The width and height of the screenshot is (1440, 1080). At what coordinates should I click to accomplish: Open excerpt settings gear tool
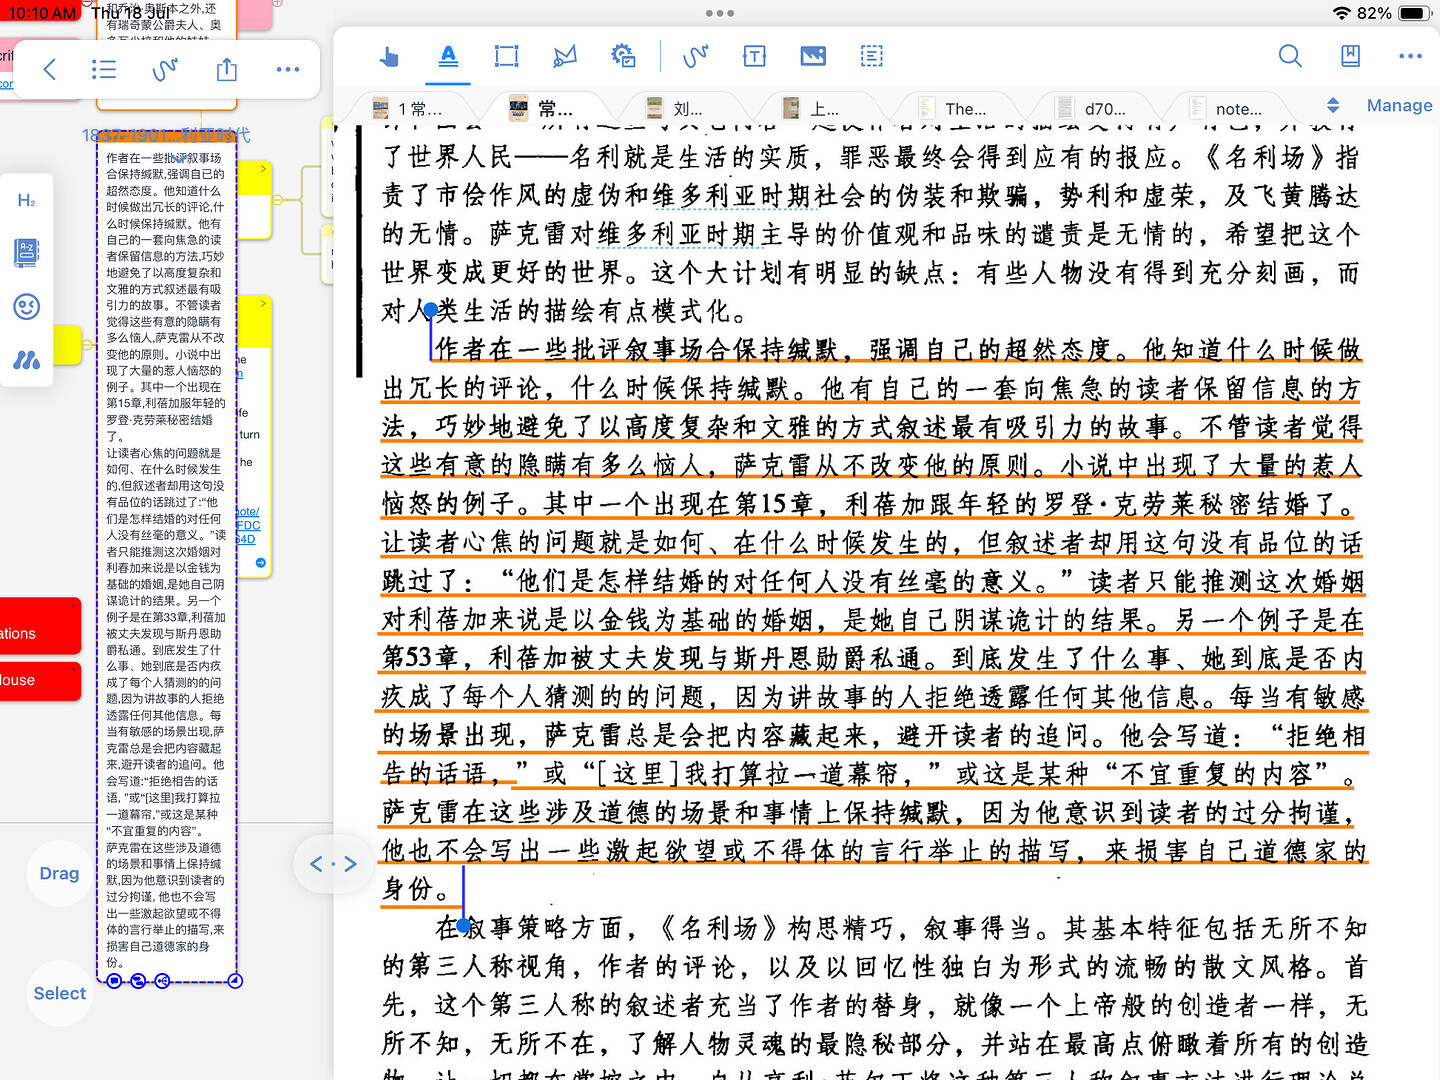point(624,56)
